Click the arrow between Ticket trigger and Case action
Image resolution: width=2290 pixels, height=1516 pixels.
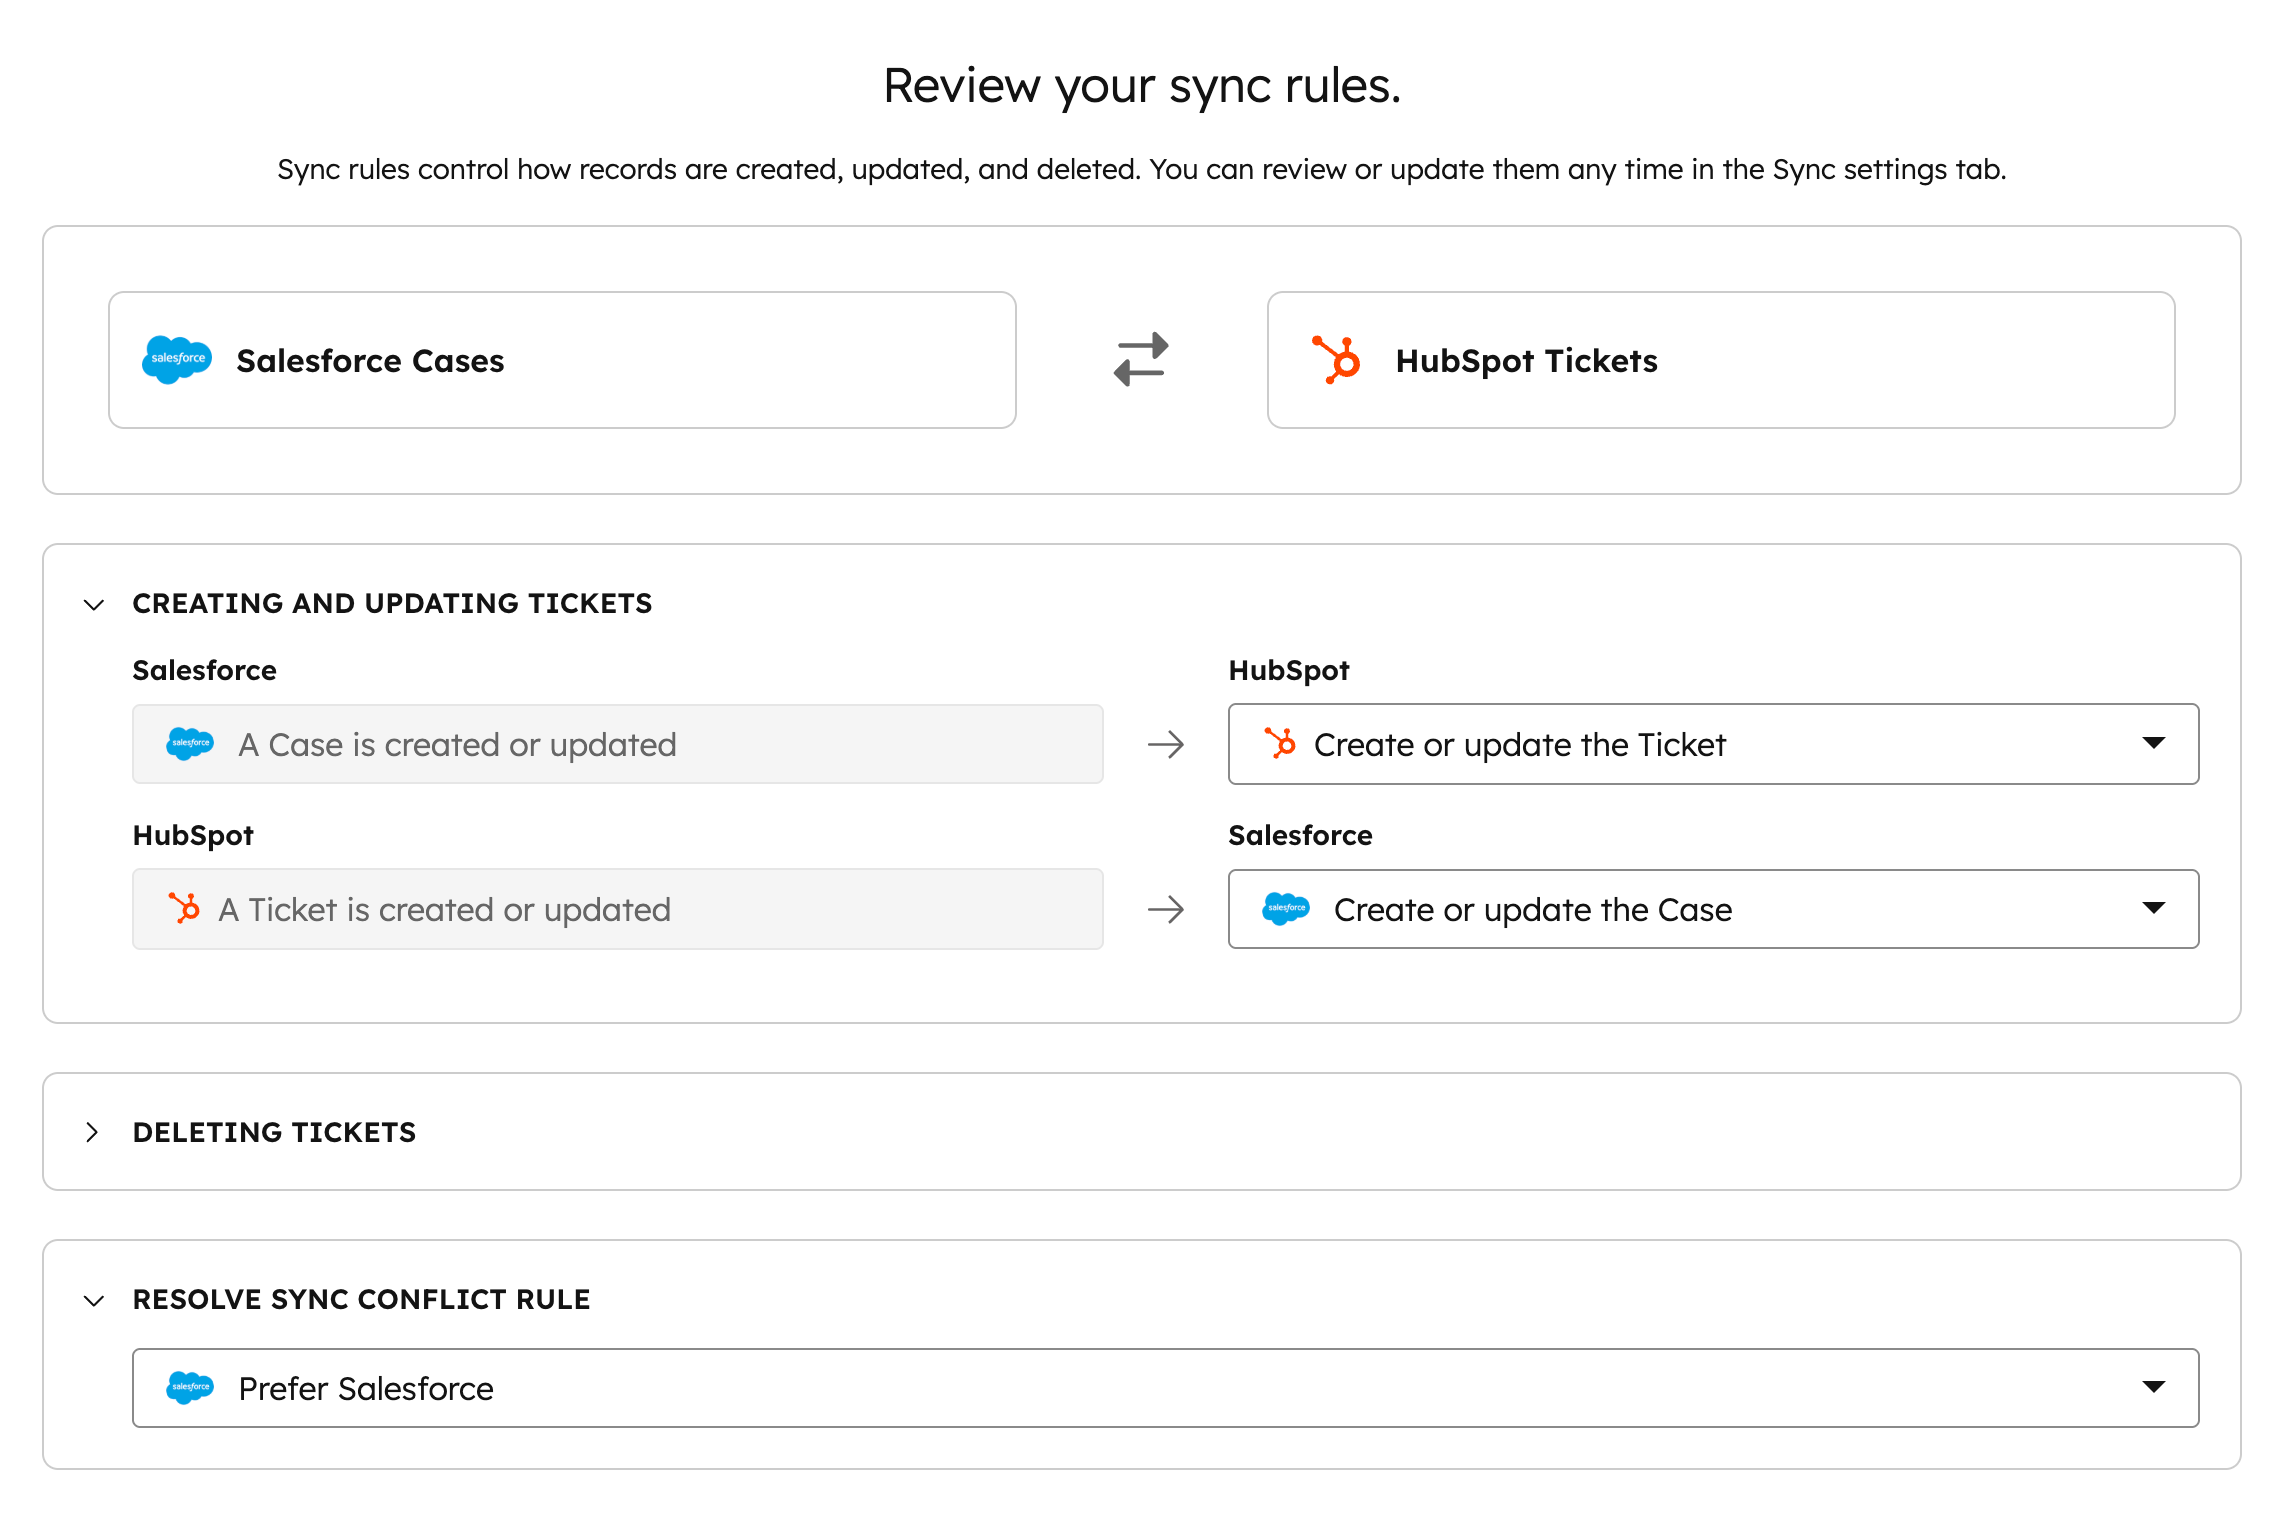[1166, 909]
